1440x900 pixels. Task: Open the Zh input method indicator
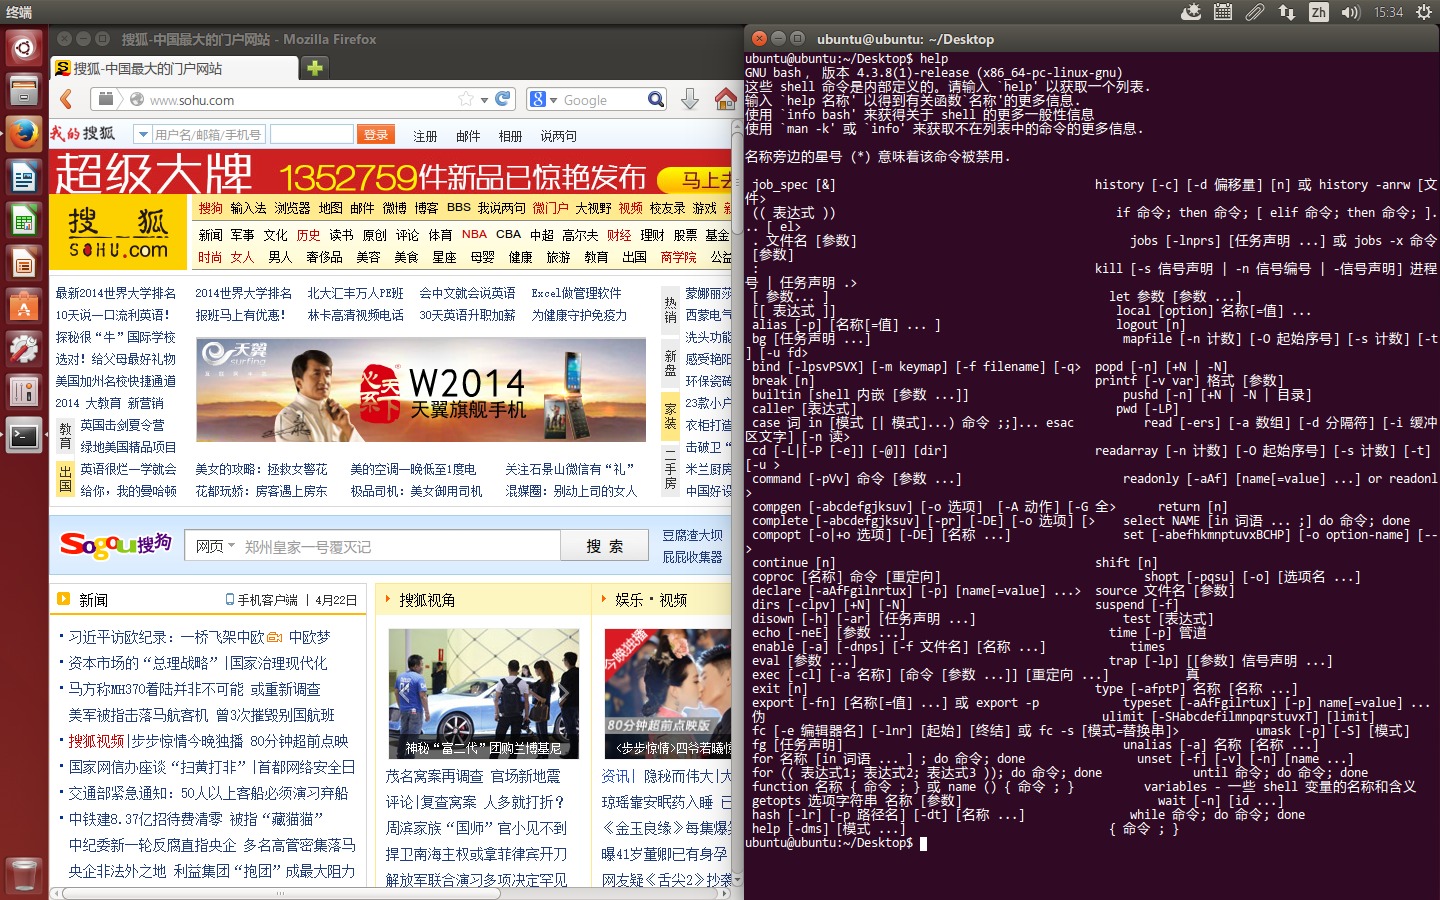coord(1319,12)
